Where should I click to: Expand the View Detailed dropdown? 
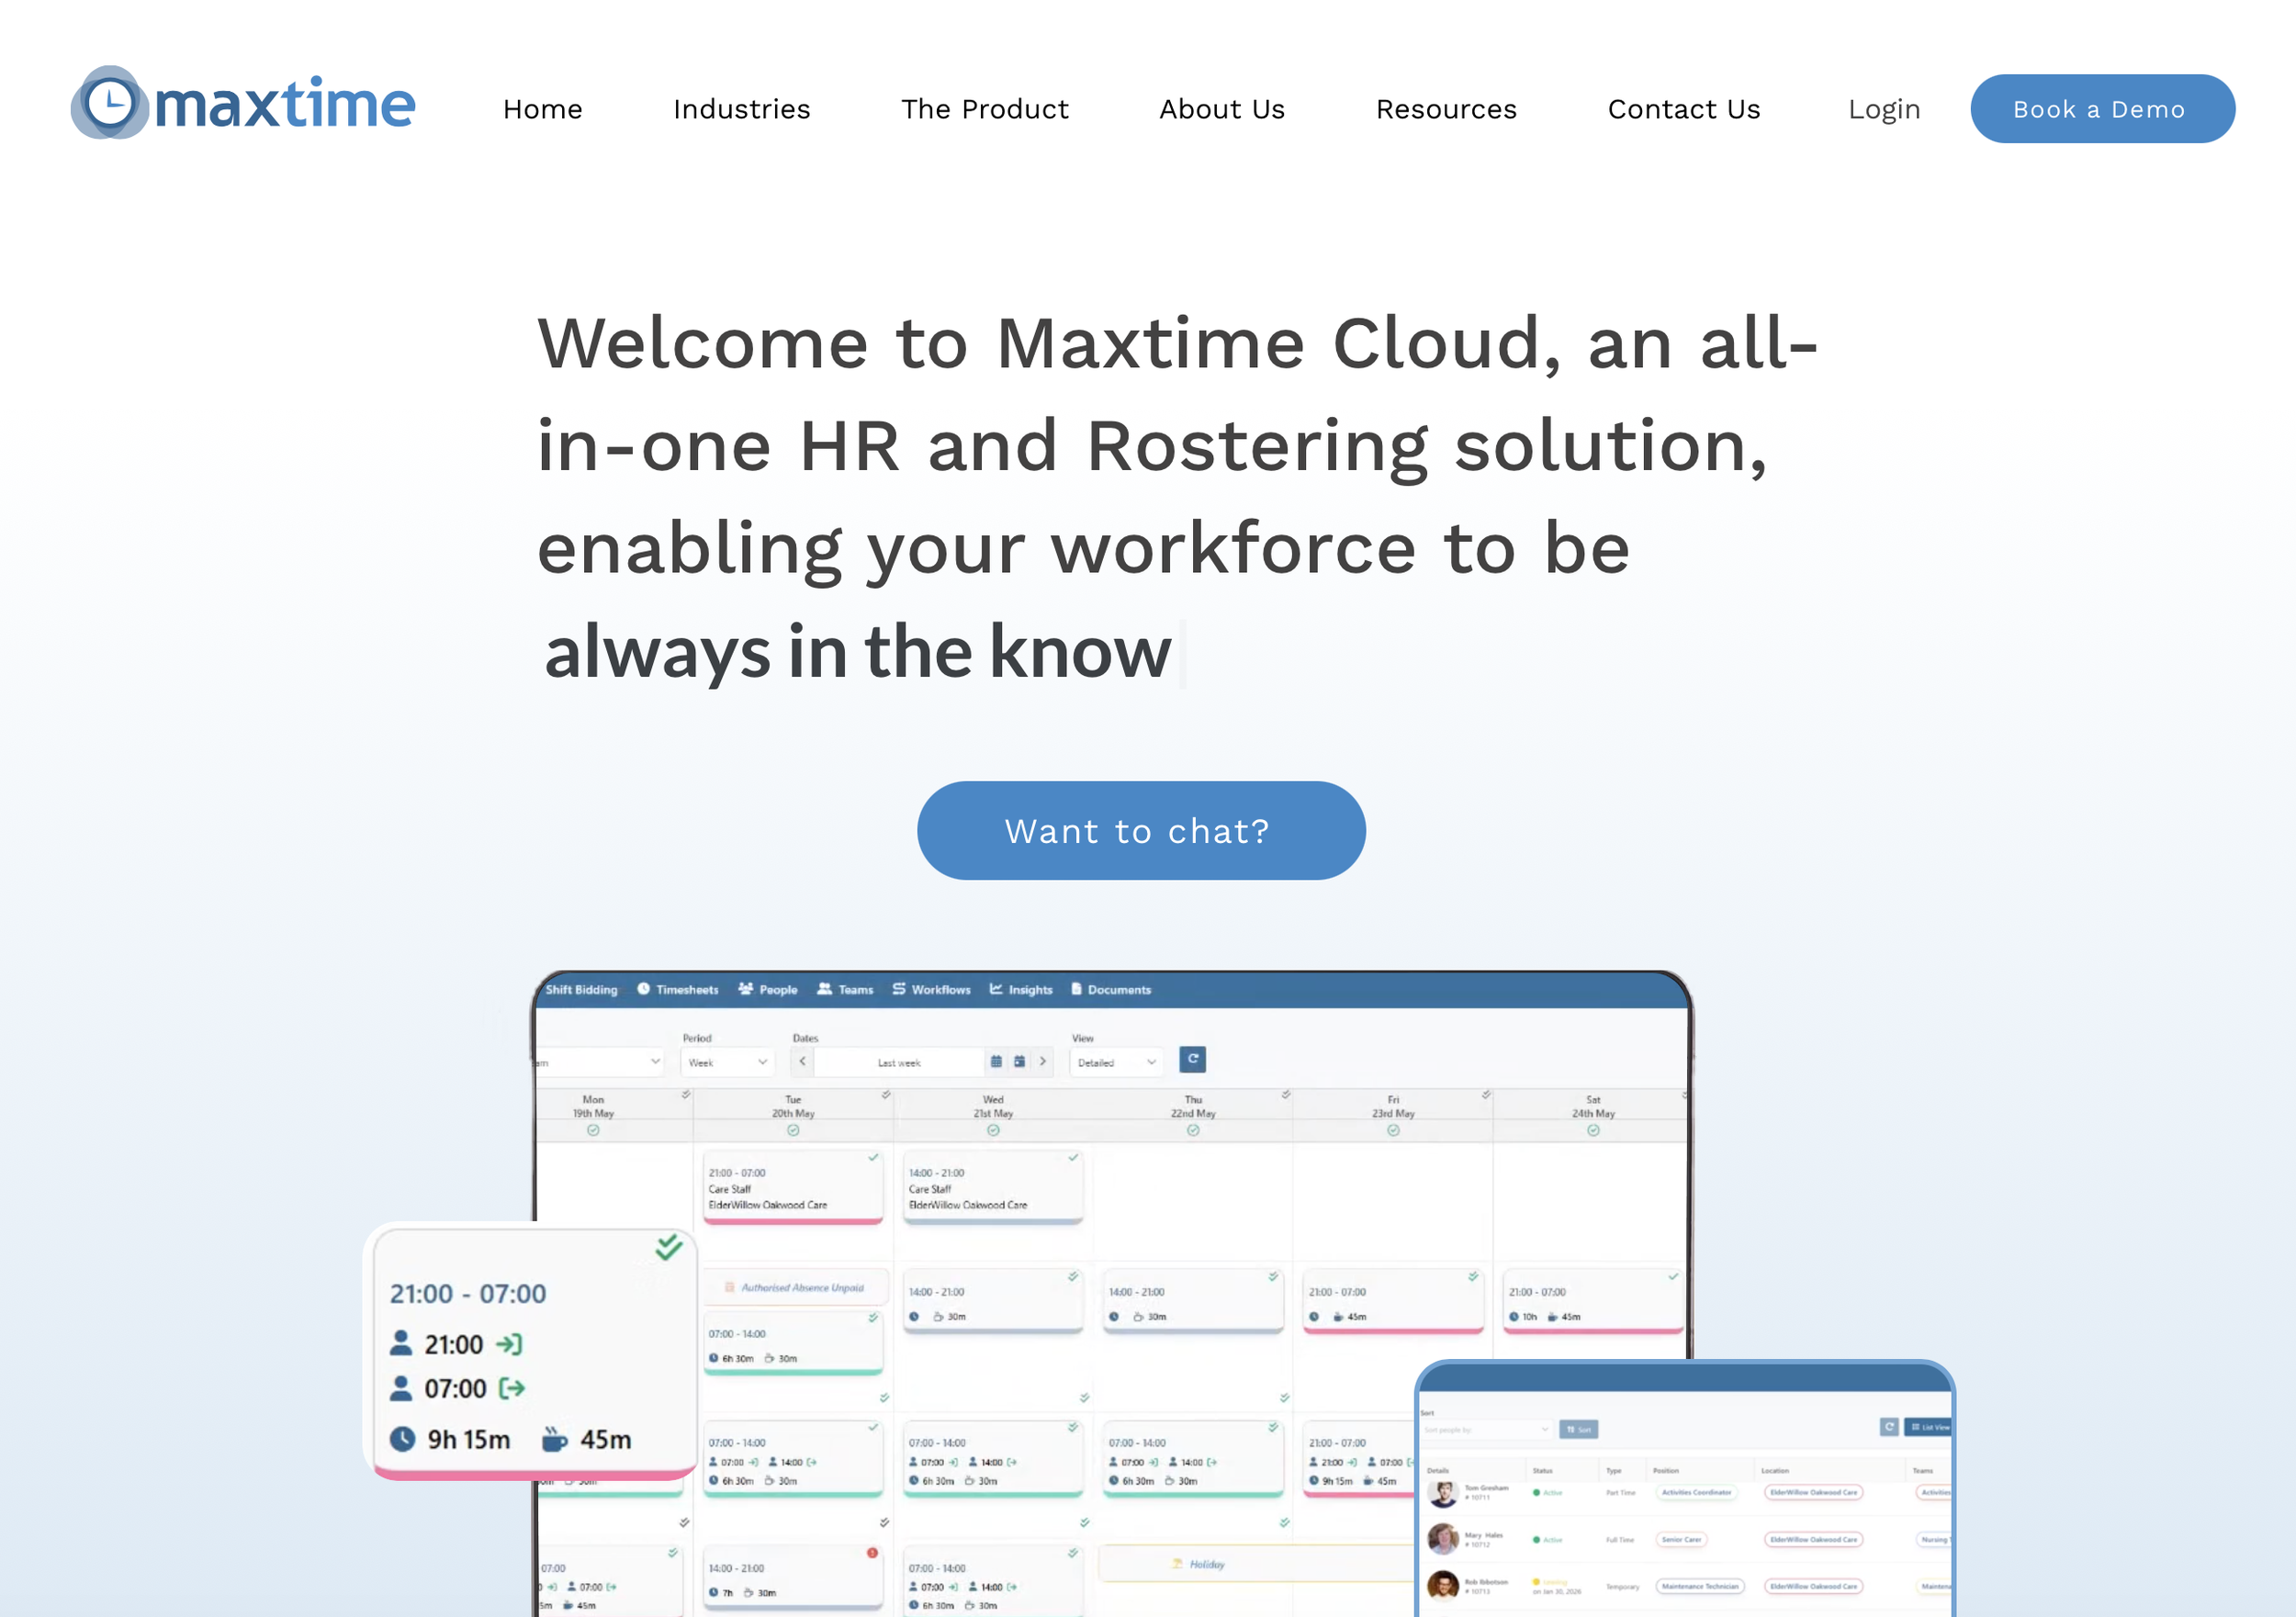pos(1116,1062)
